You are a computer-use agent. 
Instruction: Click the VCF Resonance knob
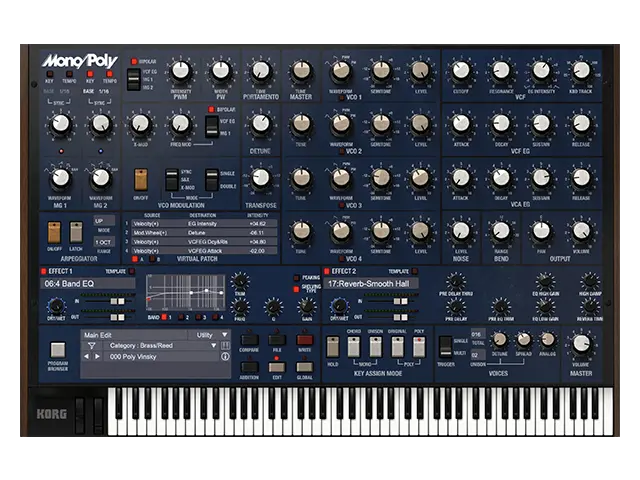coord(501,71)
